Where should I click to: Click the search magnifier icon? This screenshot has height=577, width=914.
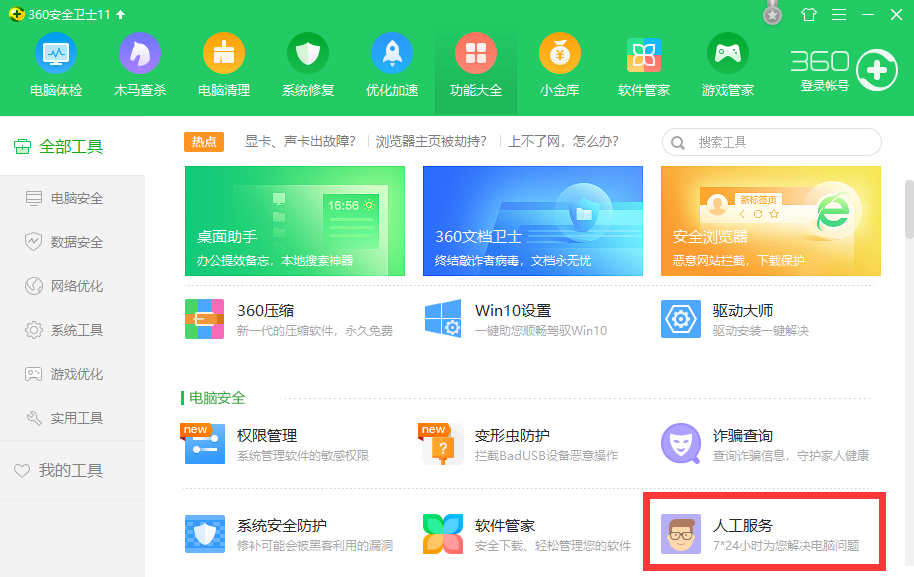677,143
